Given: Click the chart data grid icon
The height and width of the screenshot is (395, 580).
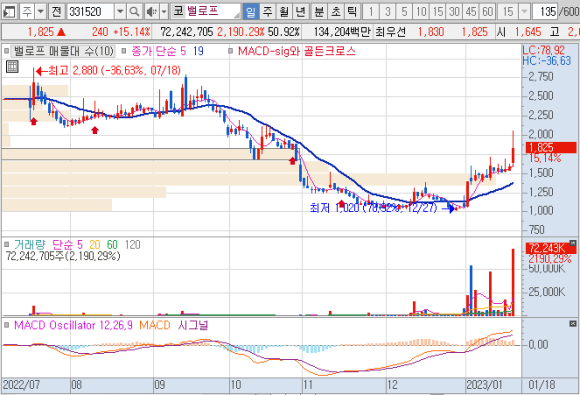Looking at the screenshot, I should (x=12, y=67).
